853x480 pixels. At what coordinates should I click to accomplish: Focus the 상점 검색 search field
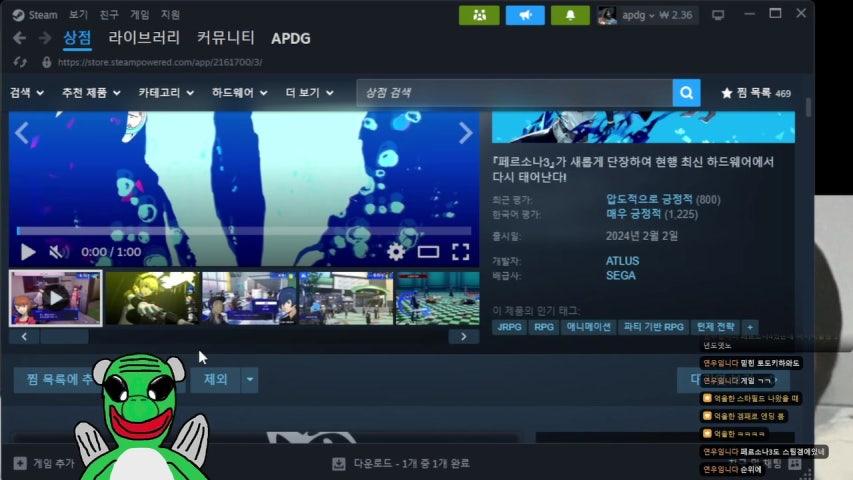pos(515,93)
